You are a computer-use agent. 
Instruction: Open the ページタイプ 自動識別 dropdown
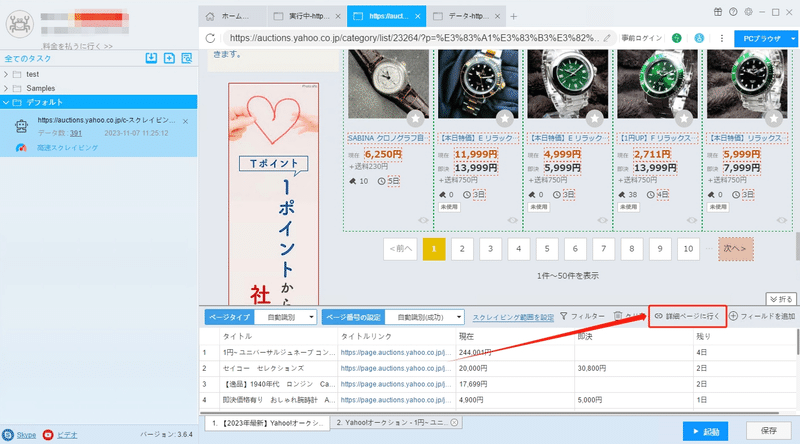[285, 317]
